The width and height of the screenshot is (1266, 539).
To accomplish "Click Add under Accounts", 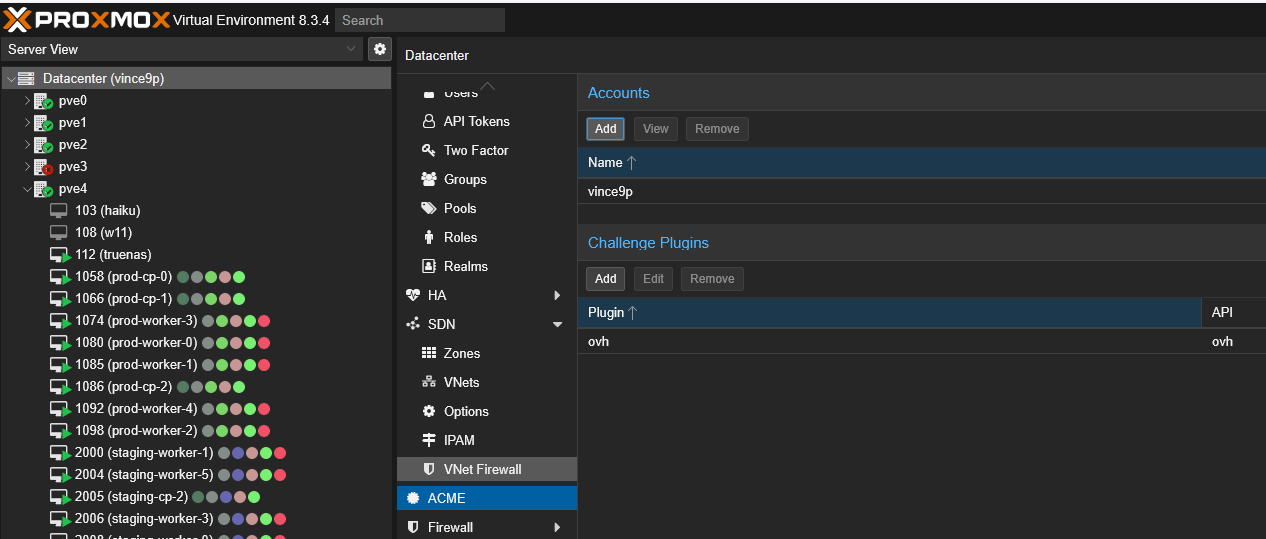I will 605,128.
